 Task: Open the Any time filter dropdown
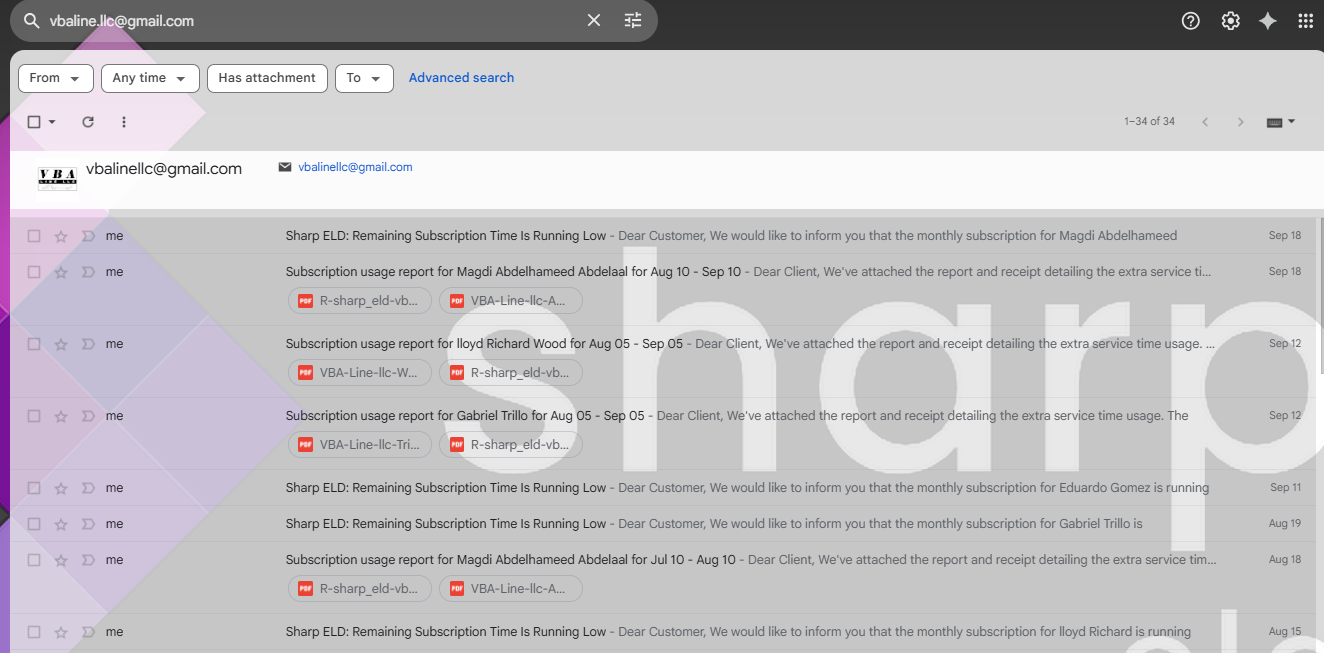pos(150,78)
